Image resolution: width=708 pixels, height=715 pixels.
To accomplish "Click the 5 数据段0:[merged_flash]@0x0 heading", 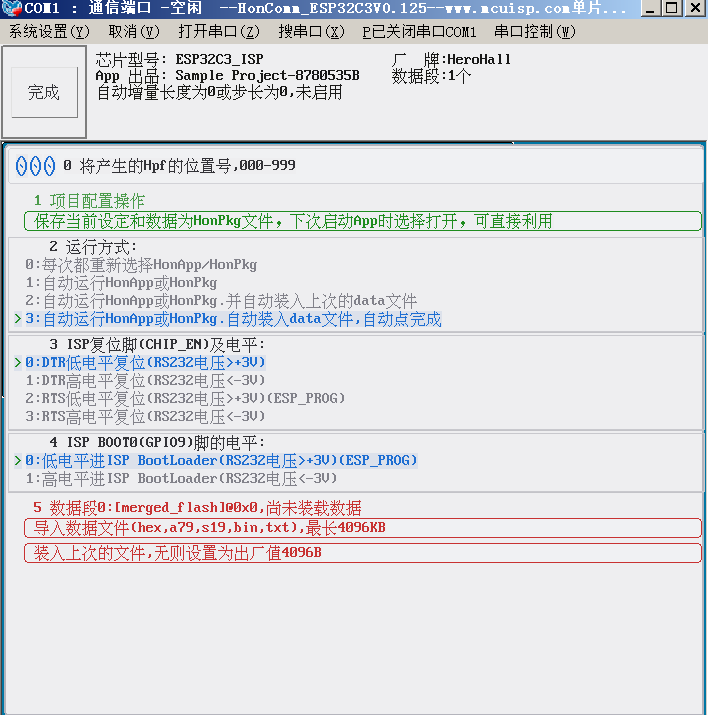I will [x=197, y=508].
